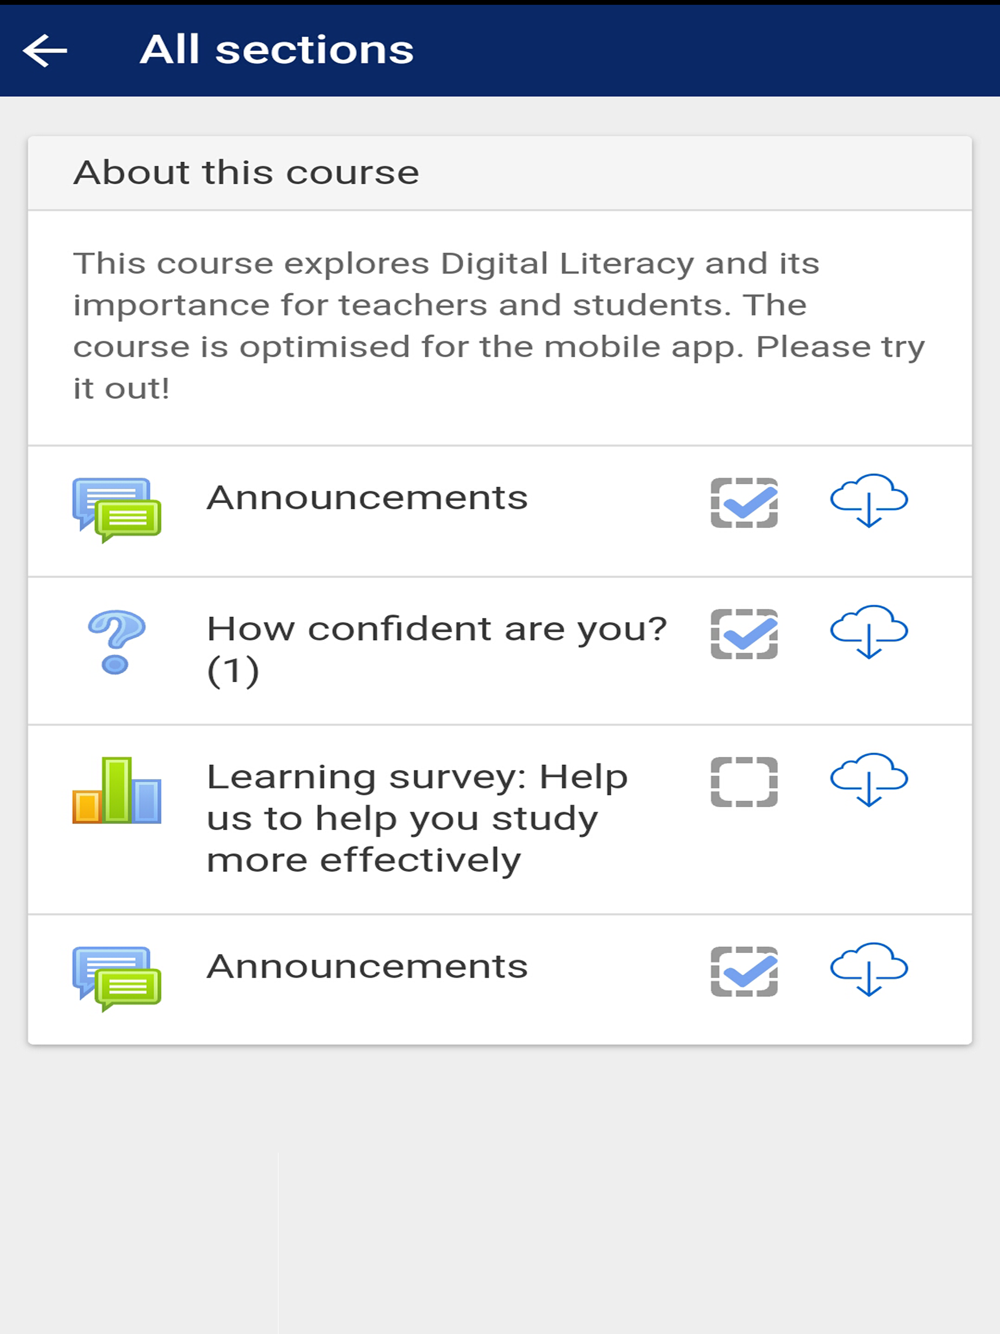Download the 'How confident are you?' activity
This screenshot has height=1334, width=1000.
point(869,631)
